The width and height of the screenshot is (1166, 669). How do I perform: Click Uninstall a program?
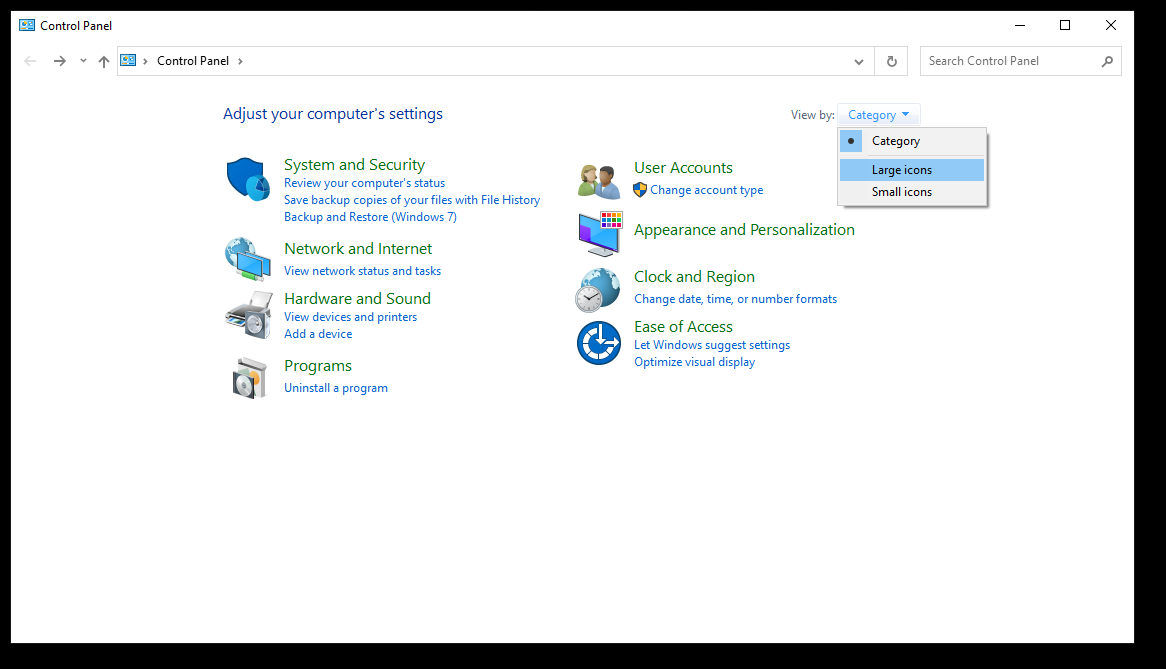(335, 388)
